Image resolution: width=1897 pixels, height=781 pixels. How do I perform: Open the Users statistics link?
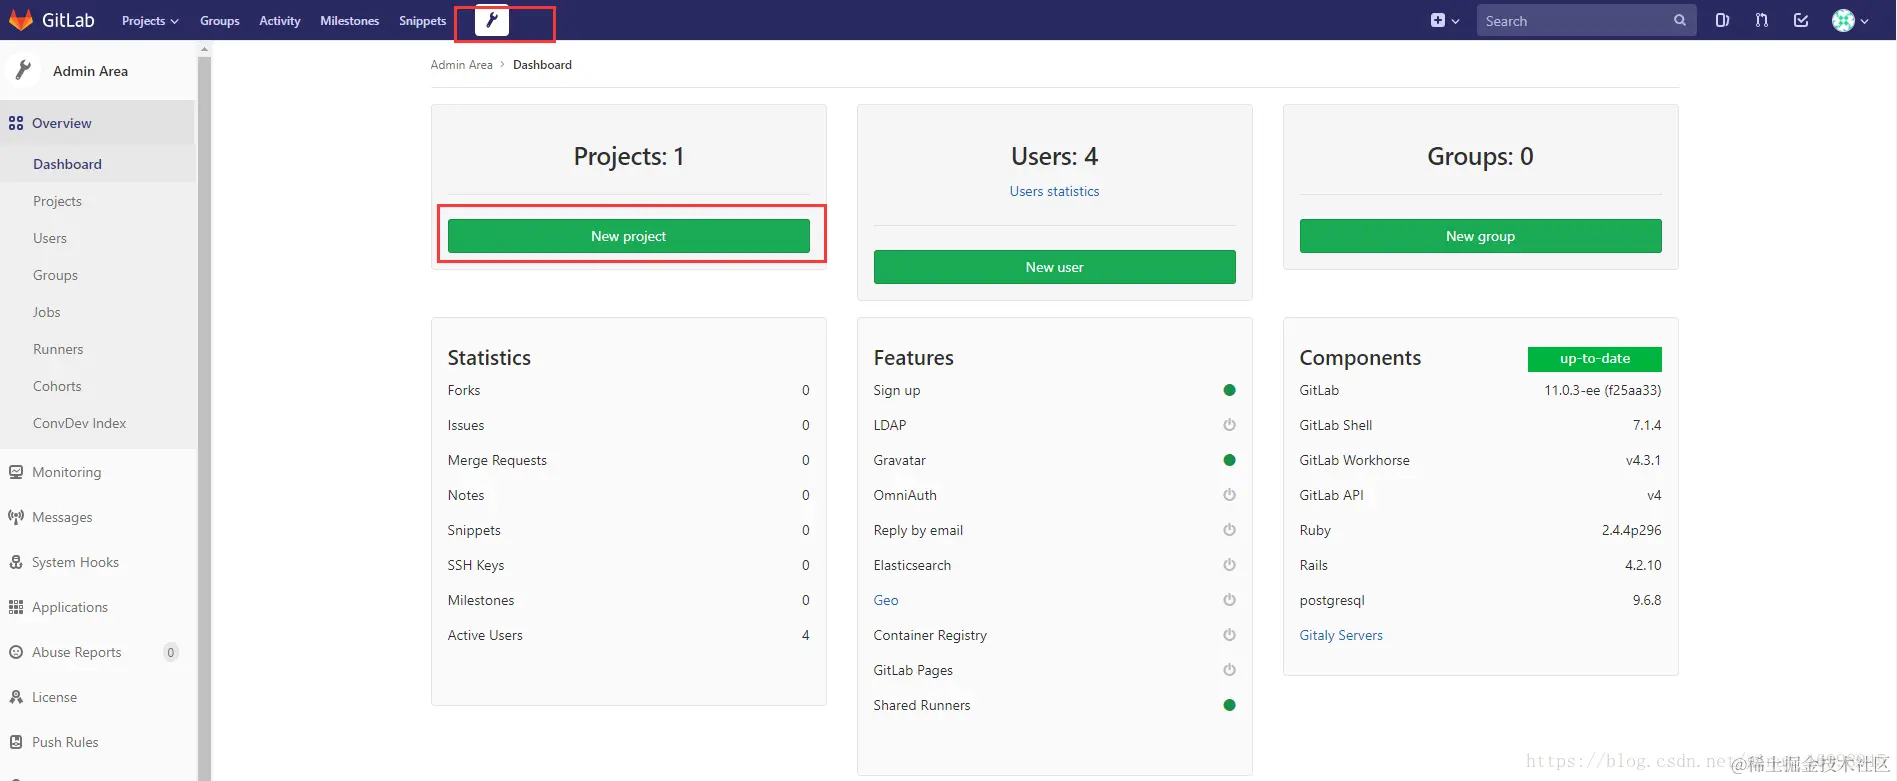pyautogui.click(x=1054, y=191)
